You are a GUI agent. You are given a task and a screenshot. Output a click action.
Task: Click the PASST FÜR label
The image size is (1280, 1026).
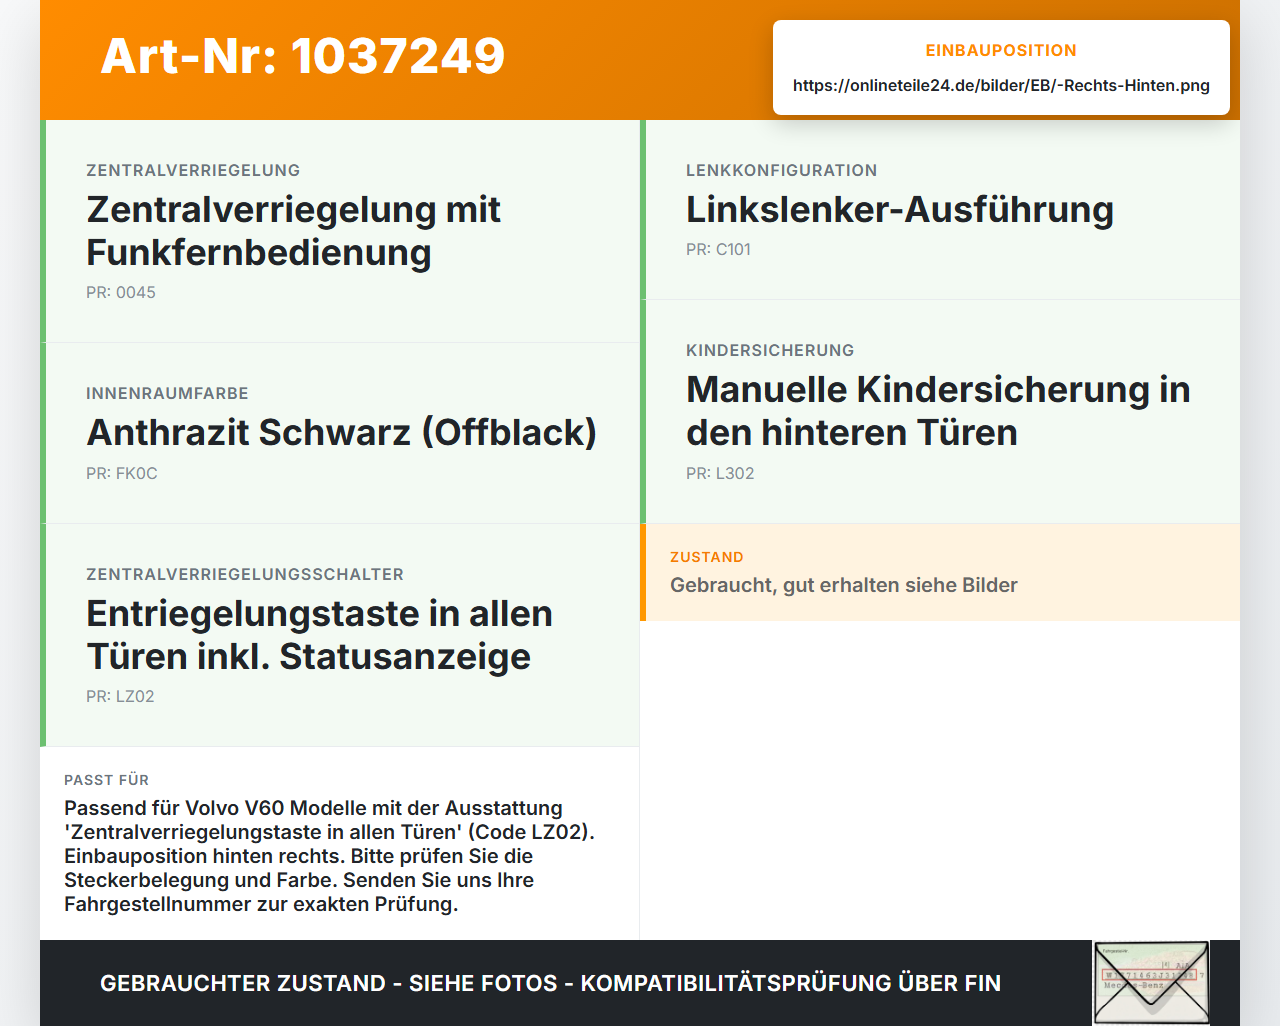coord(106,780)
